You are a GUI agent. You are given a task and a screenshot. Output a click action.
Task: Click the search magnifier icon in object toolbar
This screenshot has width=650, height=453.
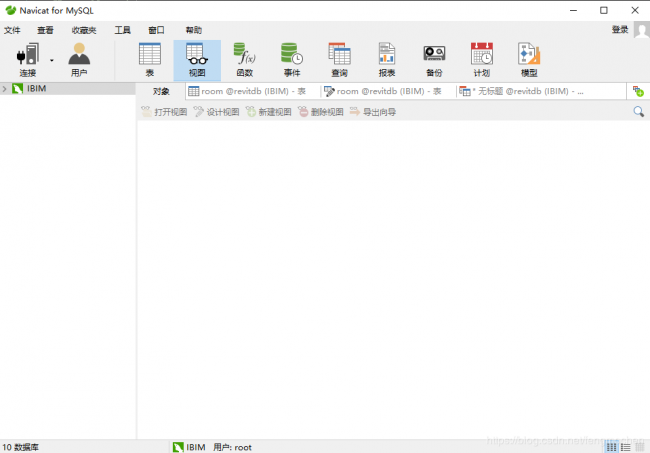click(x=638, y=112)
